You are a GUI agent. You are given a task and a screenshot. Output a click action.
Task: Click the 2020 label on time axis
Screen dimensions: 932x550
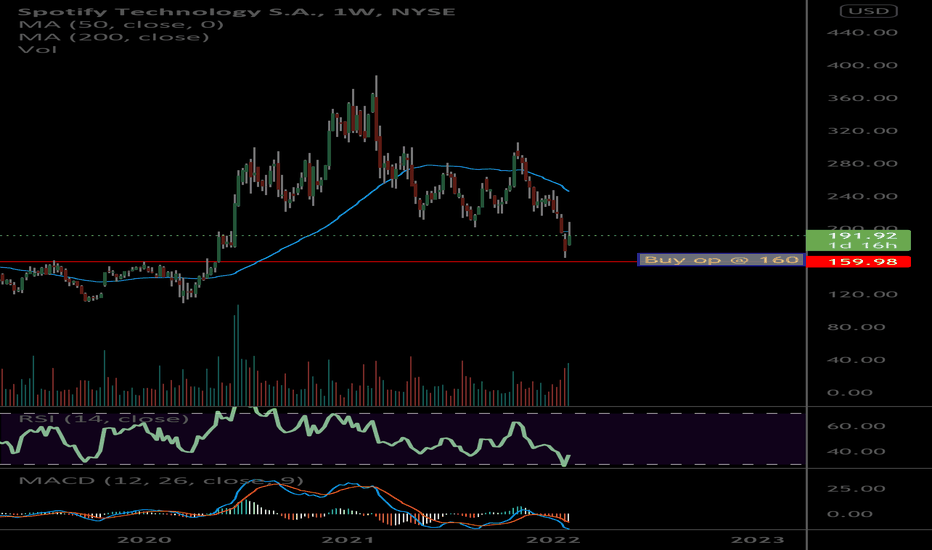[x=144, y=540]
